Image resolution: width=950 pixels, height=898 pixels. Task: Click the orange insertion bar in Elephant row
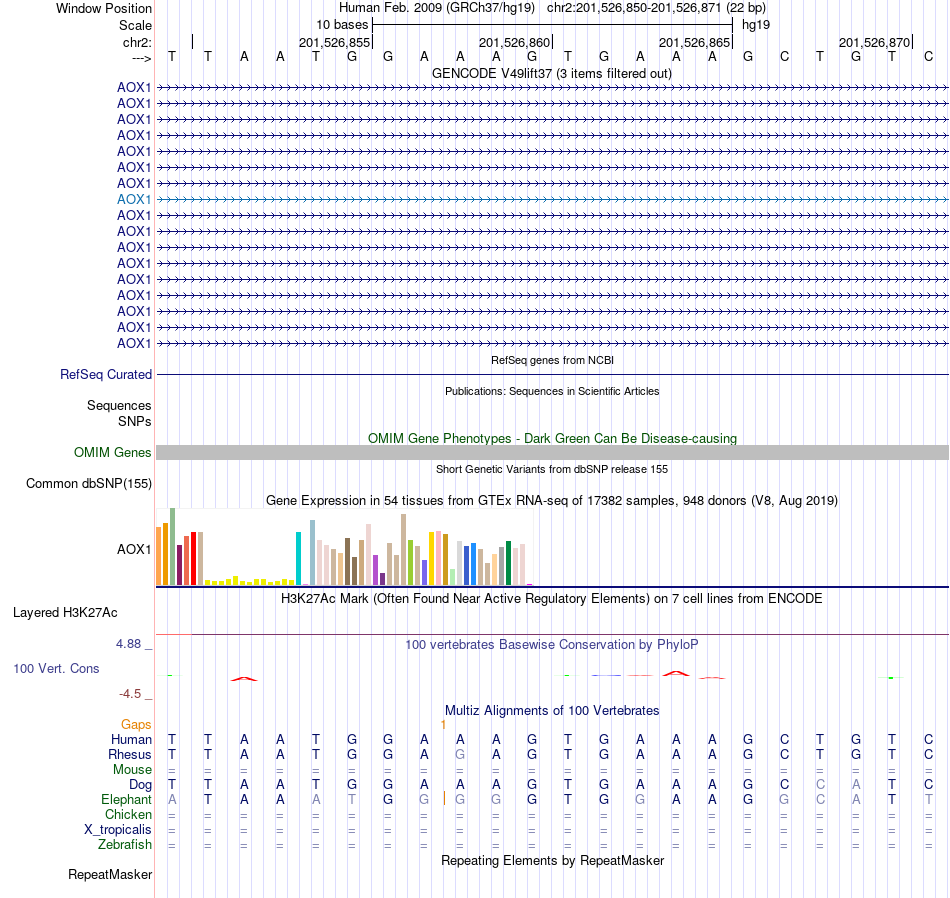[x=444, y=798]
